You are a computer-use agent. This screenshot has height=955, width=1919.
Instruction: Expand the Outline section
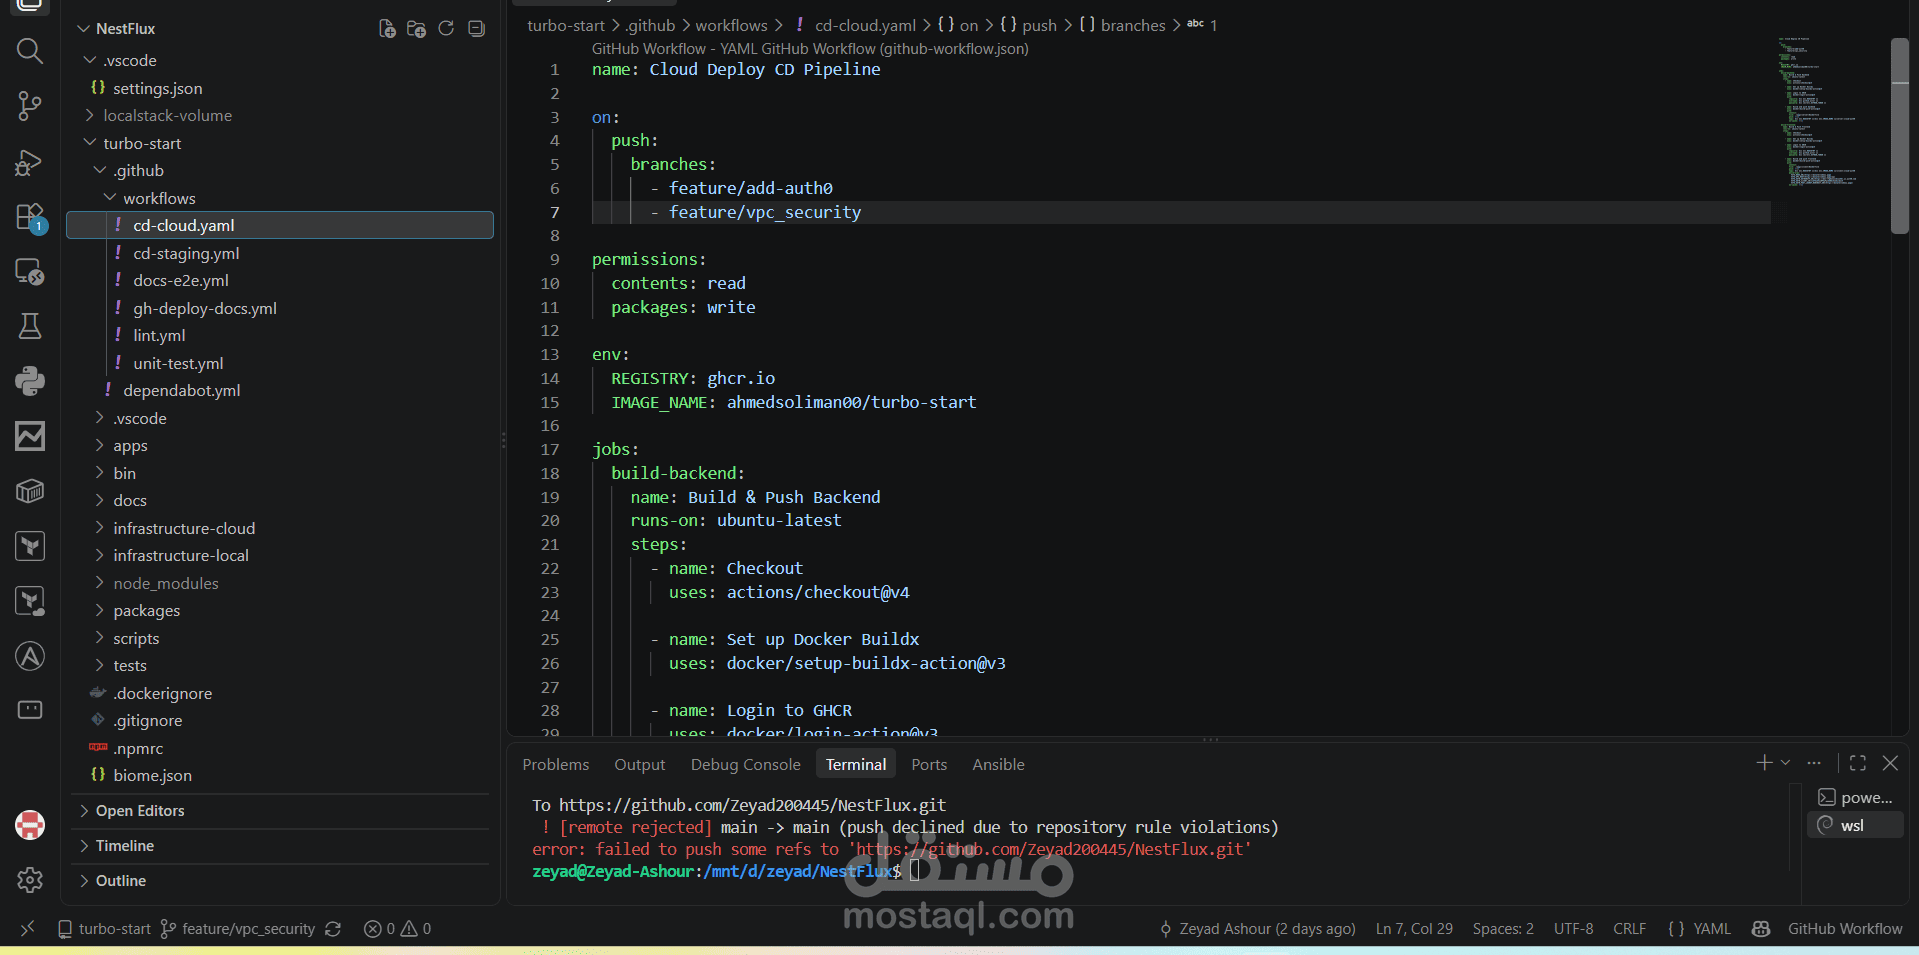280,881
